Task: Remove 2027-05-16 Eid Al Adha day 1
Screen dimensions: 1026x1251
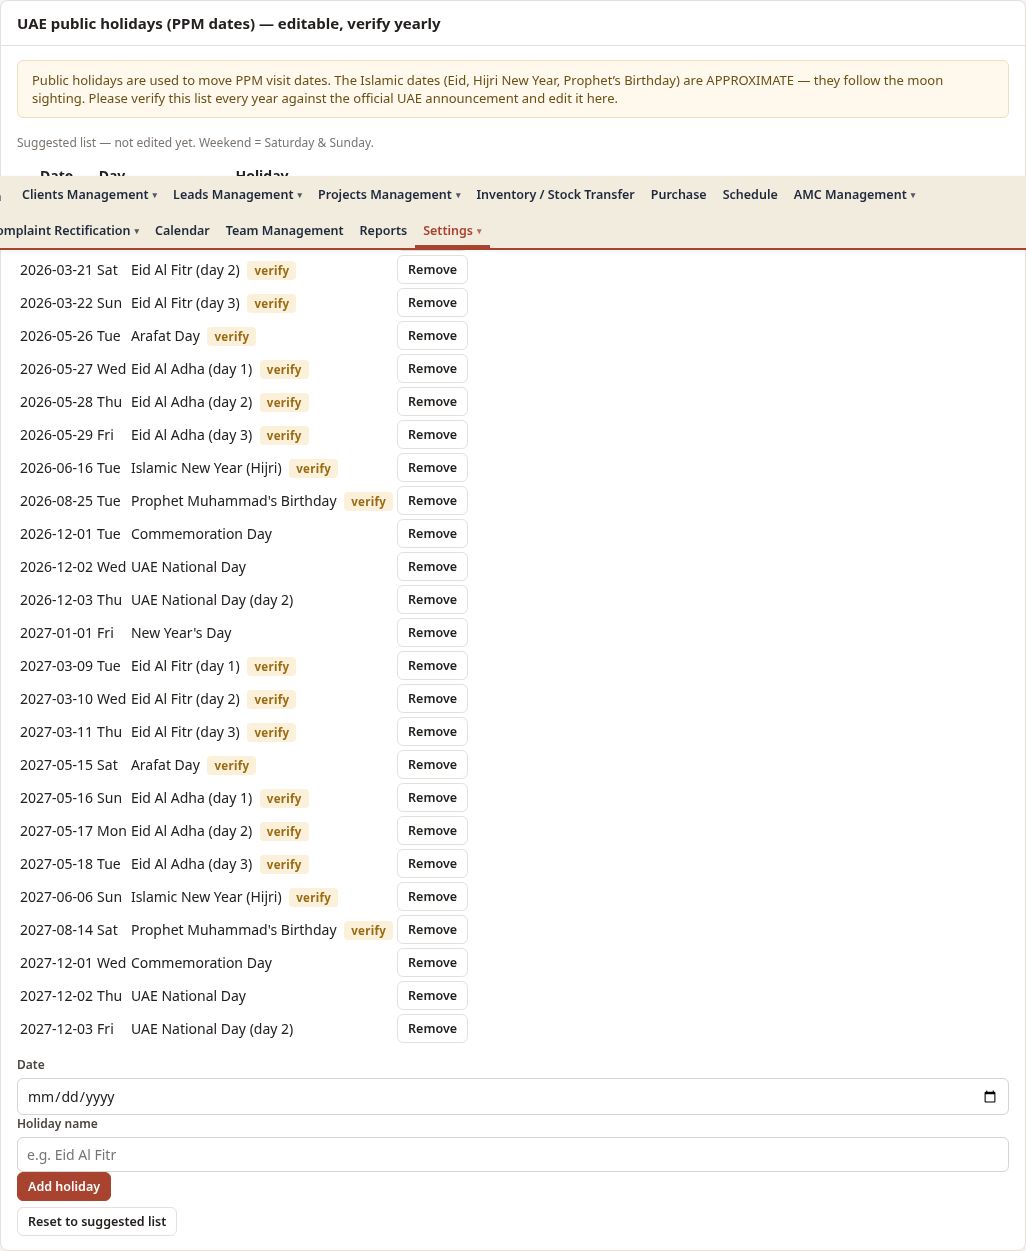Action: [x=432, y=798]
